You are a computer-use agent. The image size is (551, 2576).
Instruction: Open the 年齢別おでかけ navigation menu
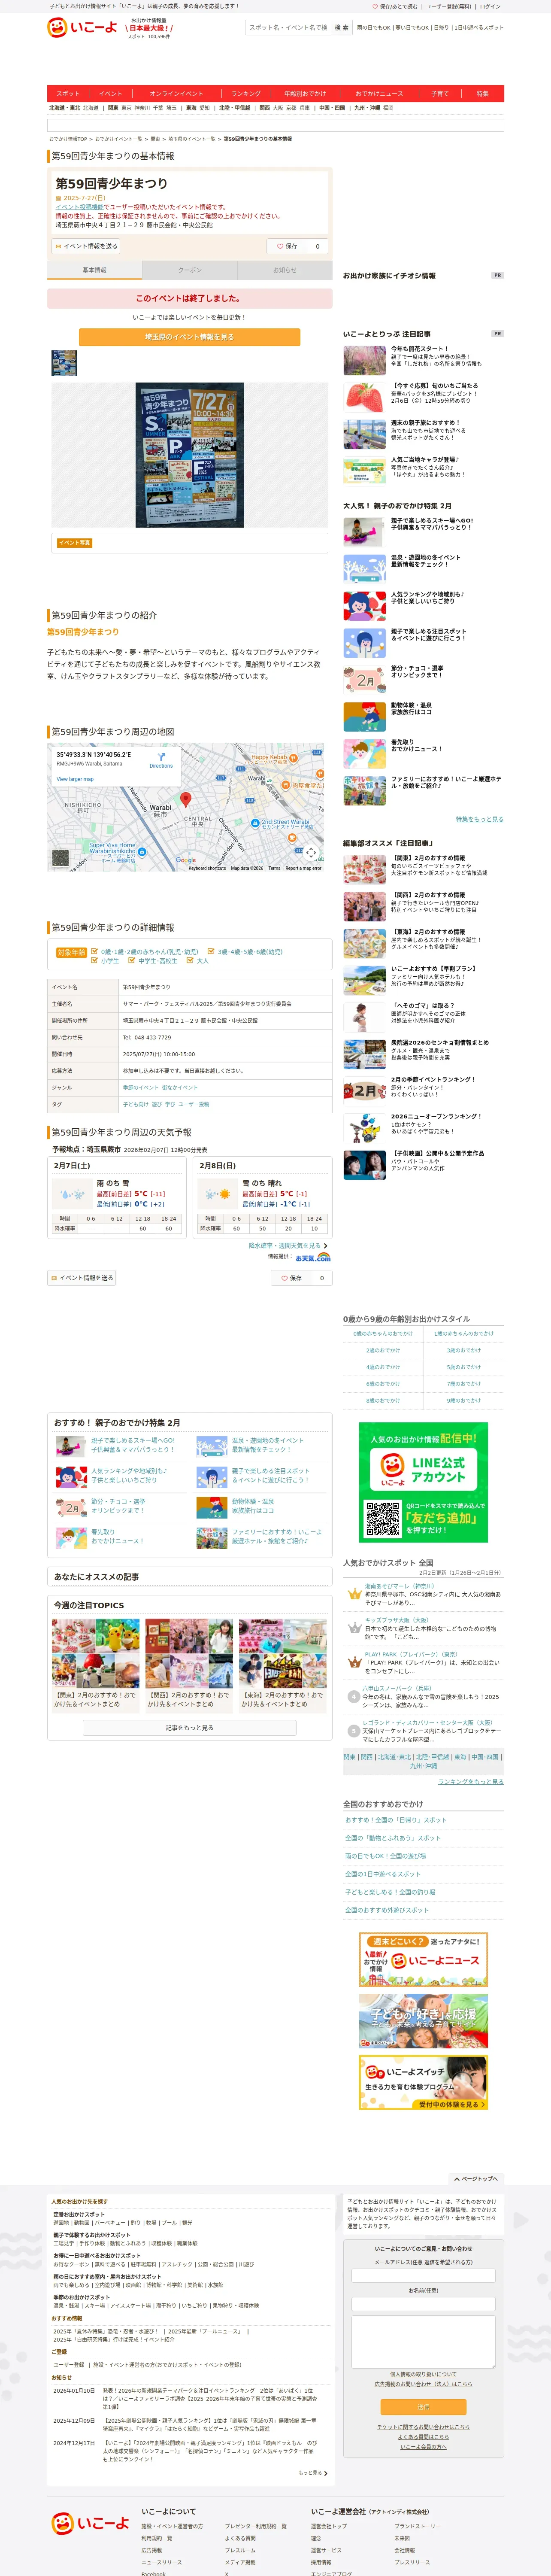[x=305, y=93]
